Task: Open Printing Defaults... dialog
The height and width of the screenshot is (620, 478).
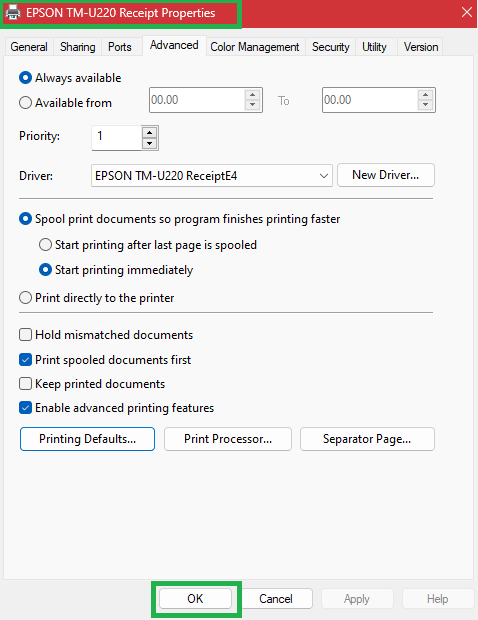Action: (87, 439)
